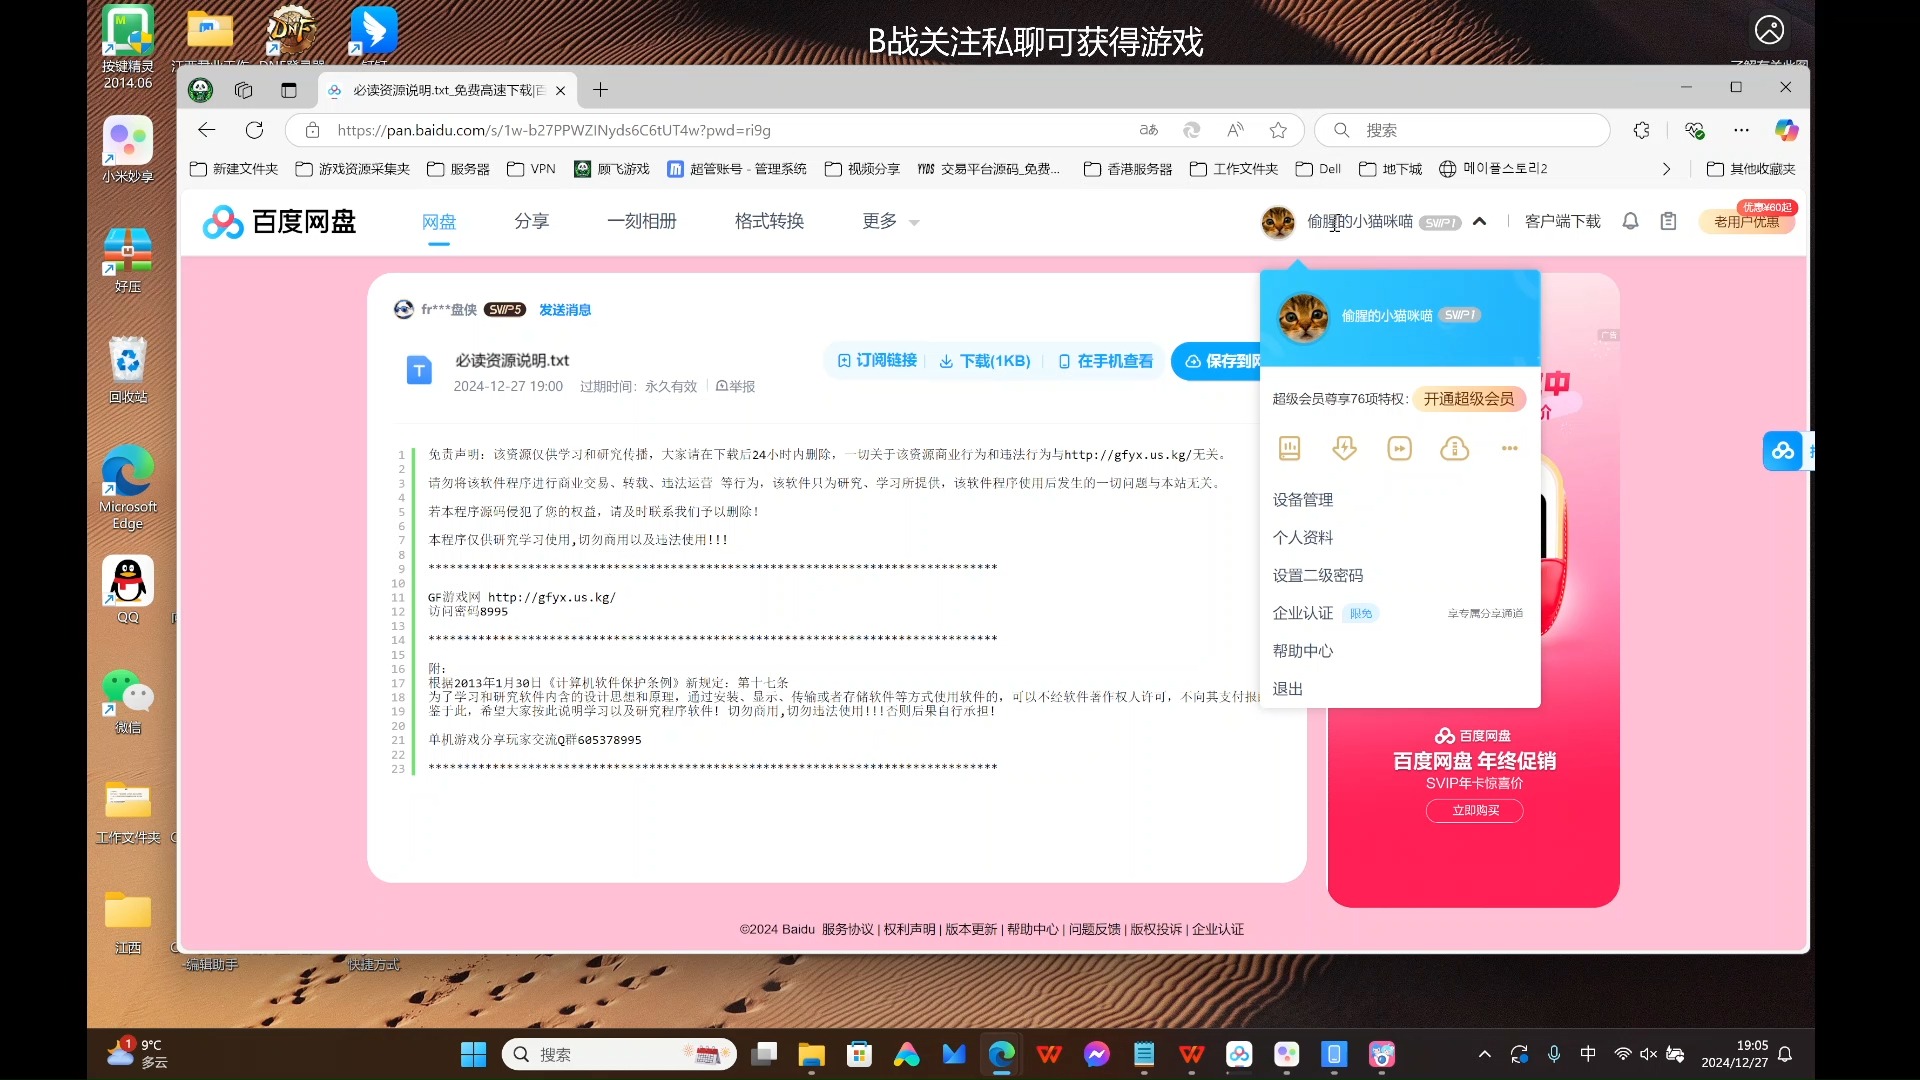Open the 一刻相册 tab
The image size is (1920, 1080).
pos(642,221)
